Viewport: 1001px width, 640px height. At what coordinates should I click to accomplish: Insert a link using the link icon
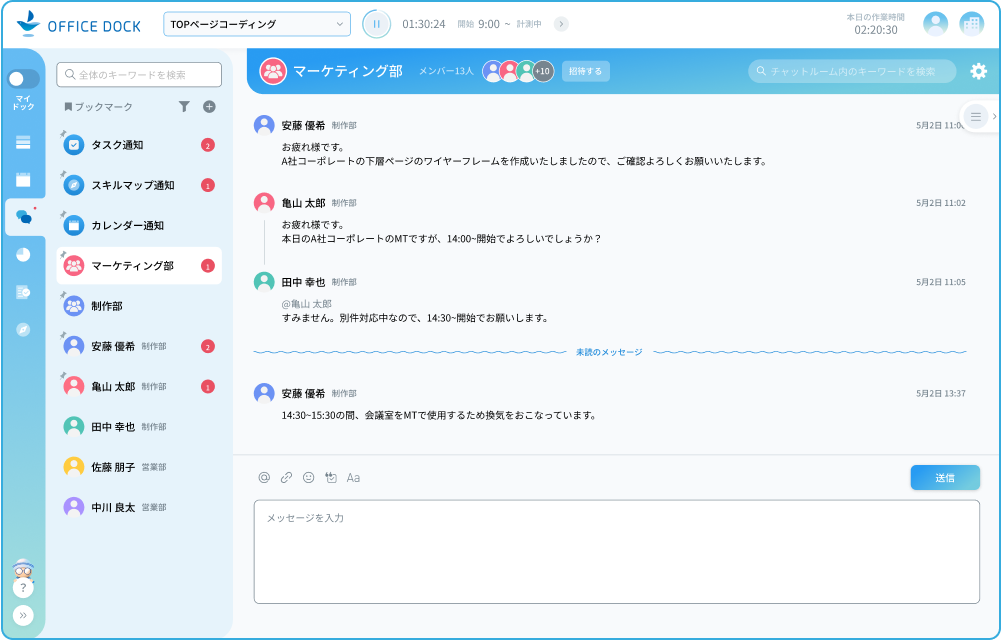287,477
